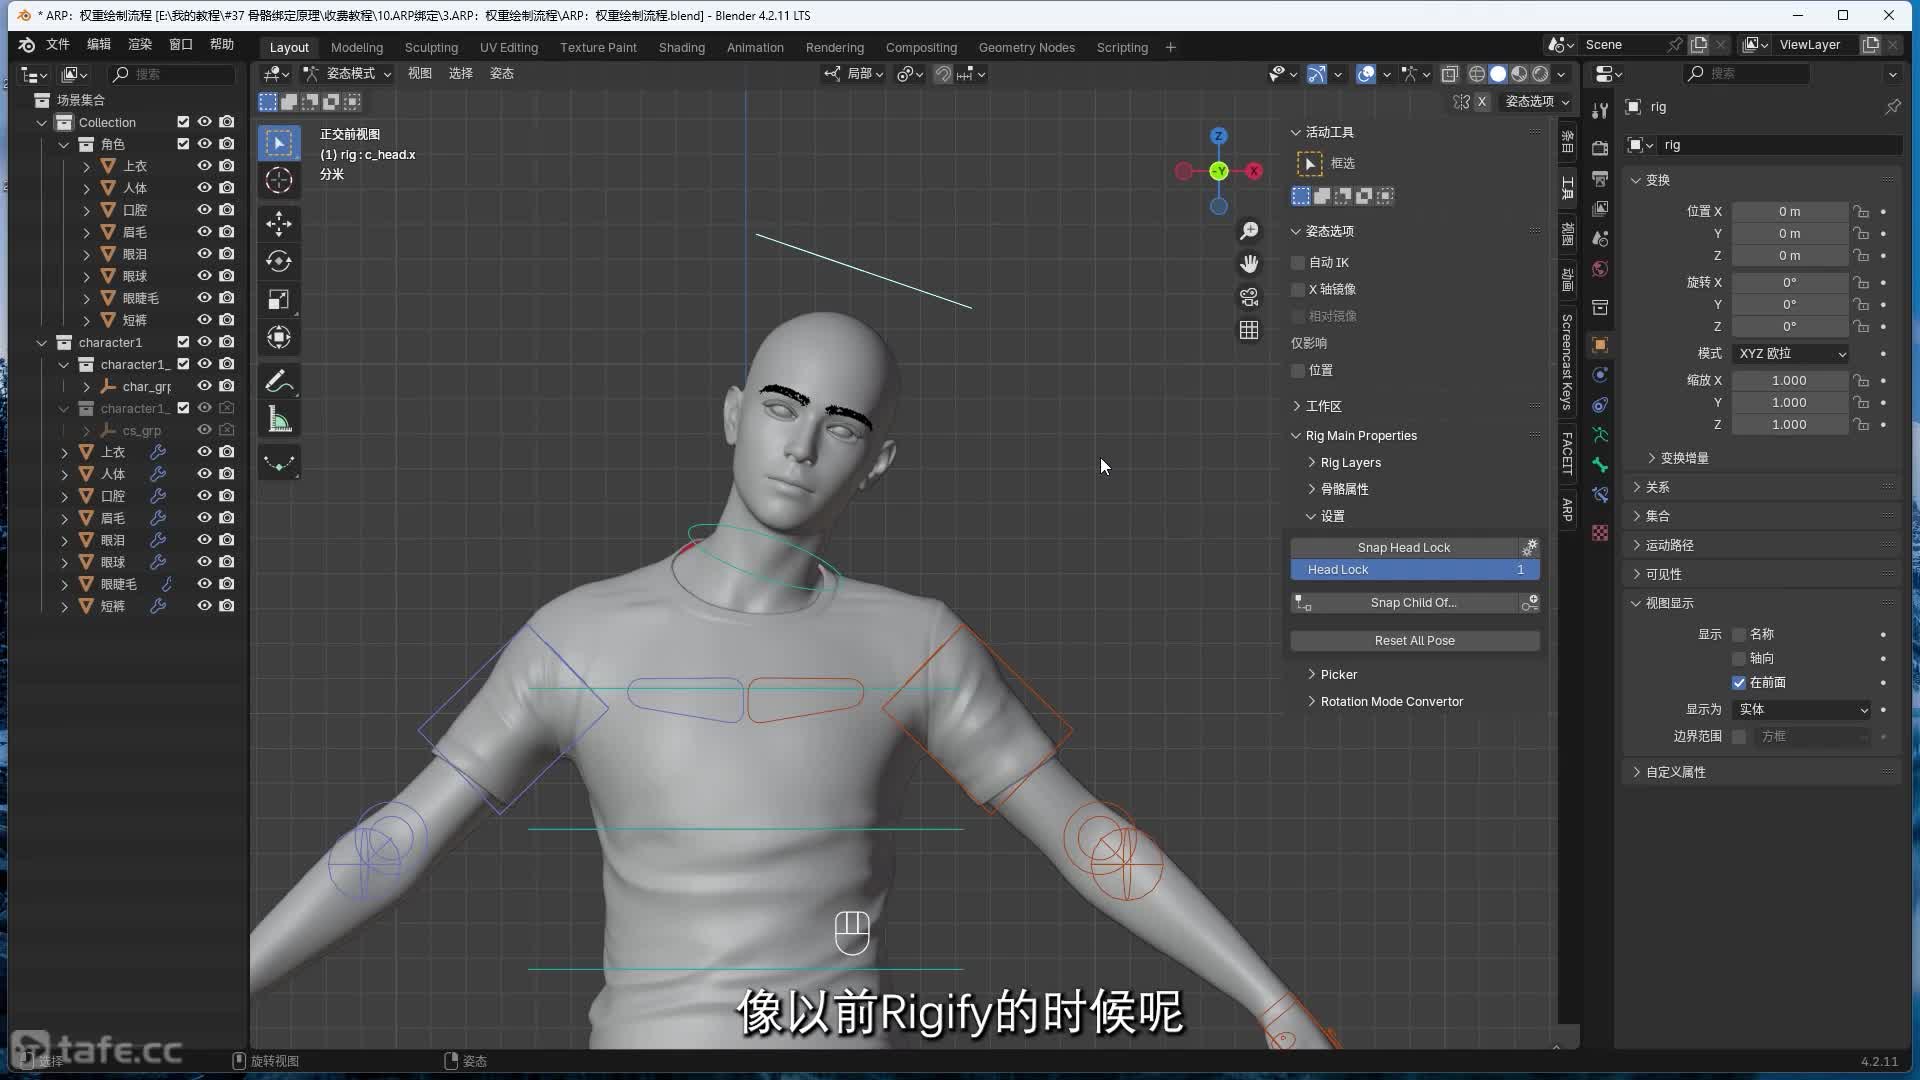Image resolution: width=1920 pixels, height=1080 pixels.
Task: Open the 渲染 menu
Action: pyautogui.click(x=140, y=44)
